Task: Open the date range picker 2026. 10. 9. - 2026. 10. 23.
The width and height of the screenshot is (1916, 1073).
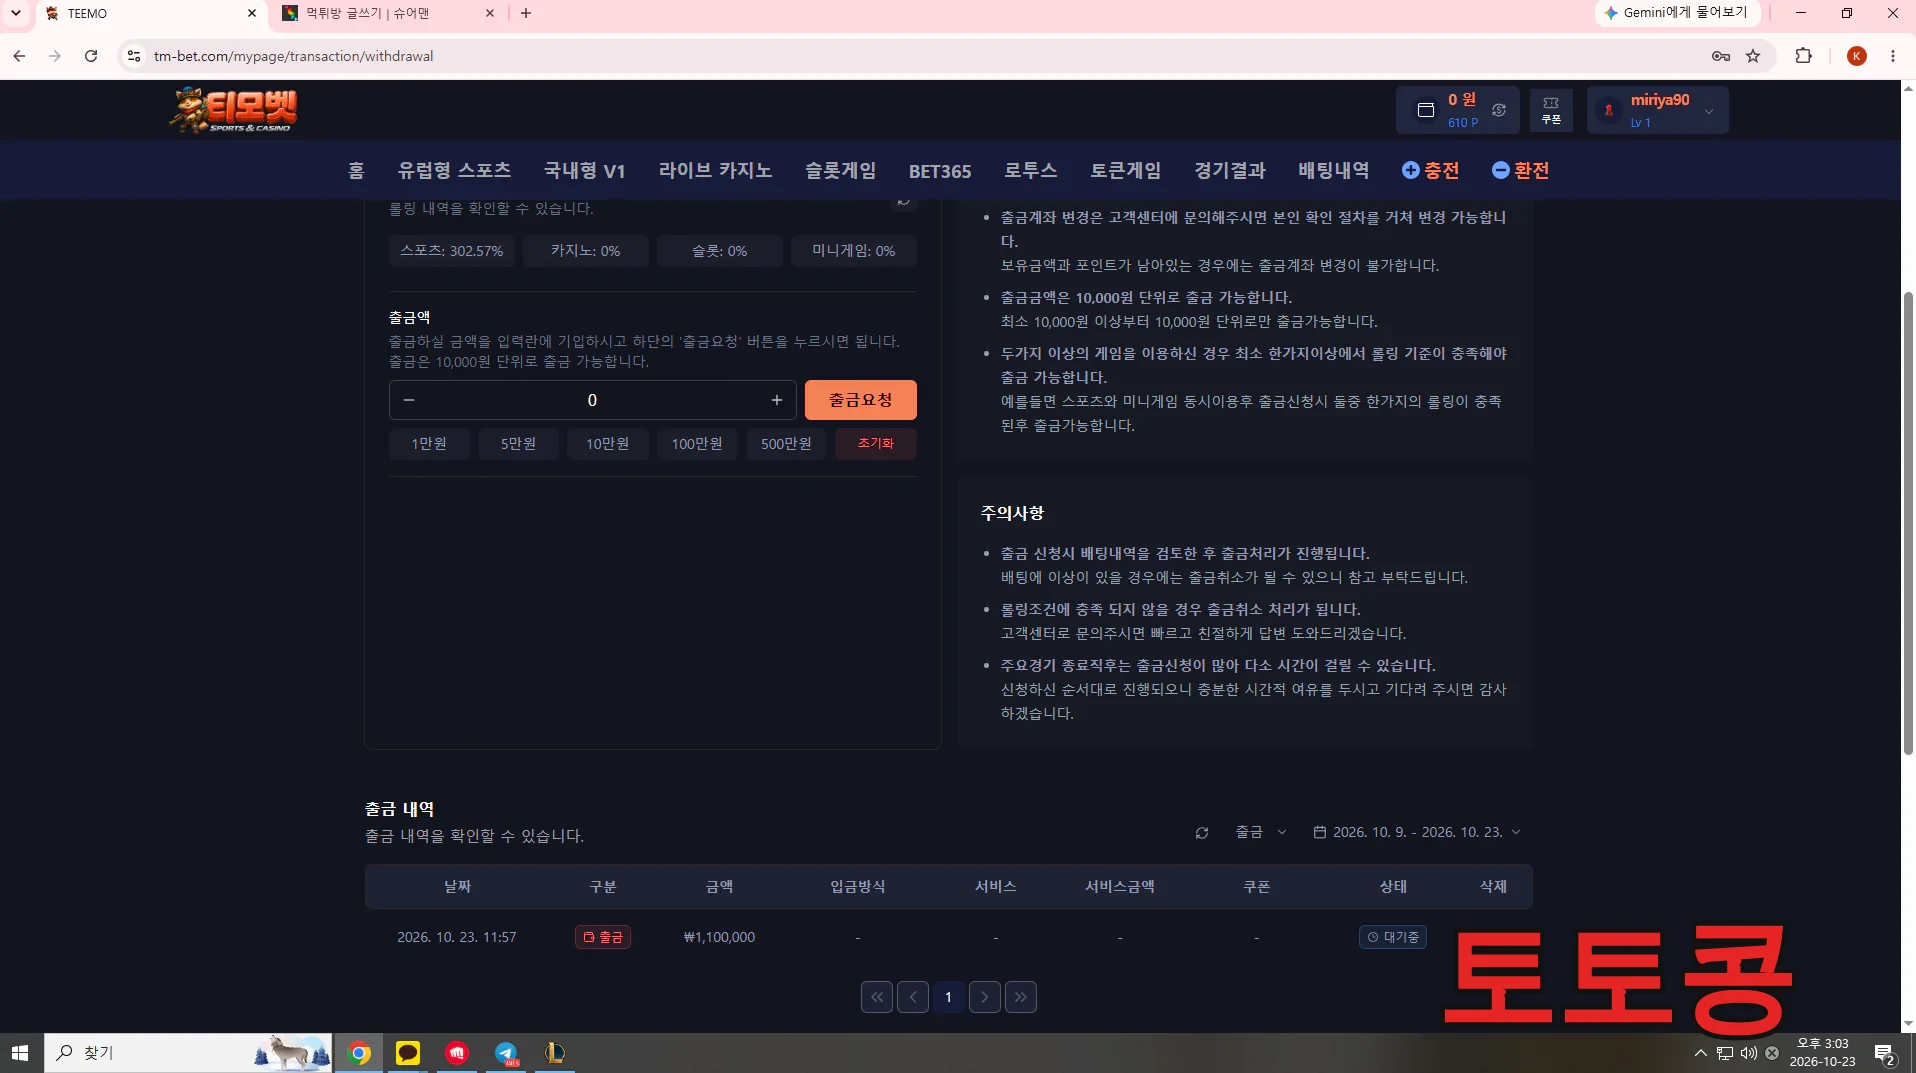Action: click(1417, 832)
